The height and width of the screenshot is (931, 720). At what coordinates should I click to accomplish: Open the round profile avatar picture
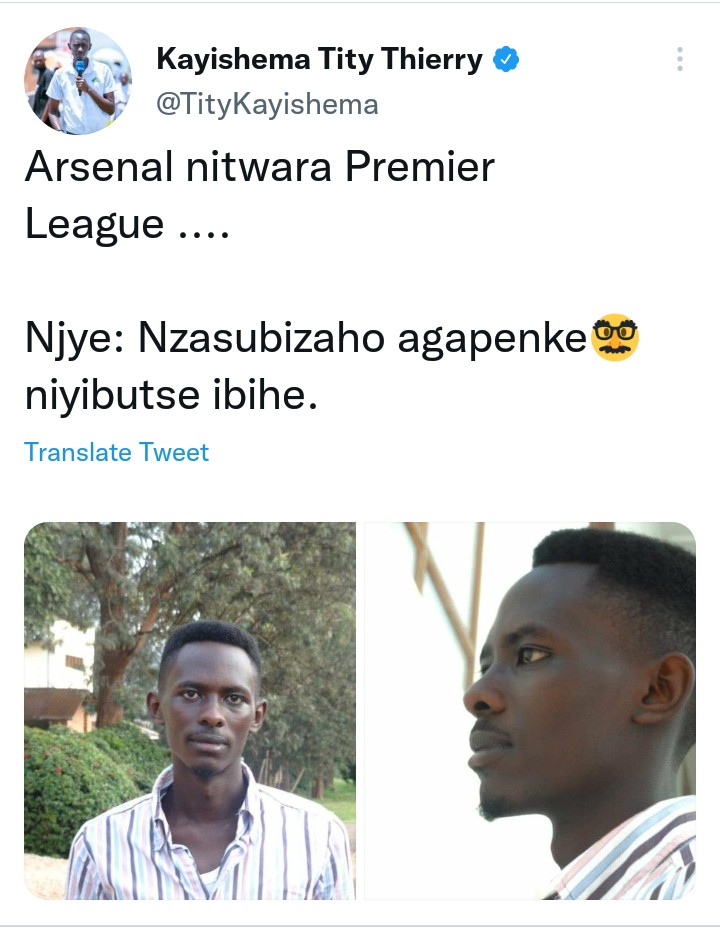pyautogui.click(x=78, y=81)
